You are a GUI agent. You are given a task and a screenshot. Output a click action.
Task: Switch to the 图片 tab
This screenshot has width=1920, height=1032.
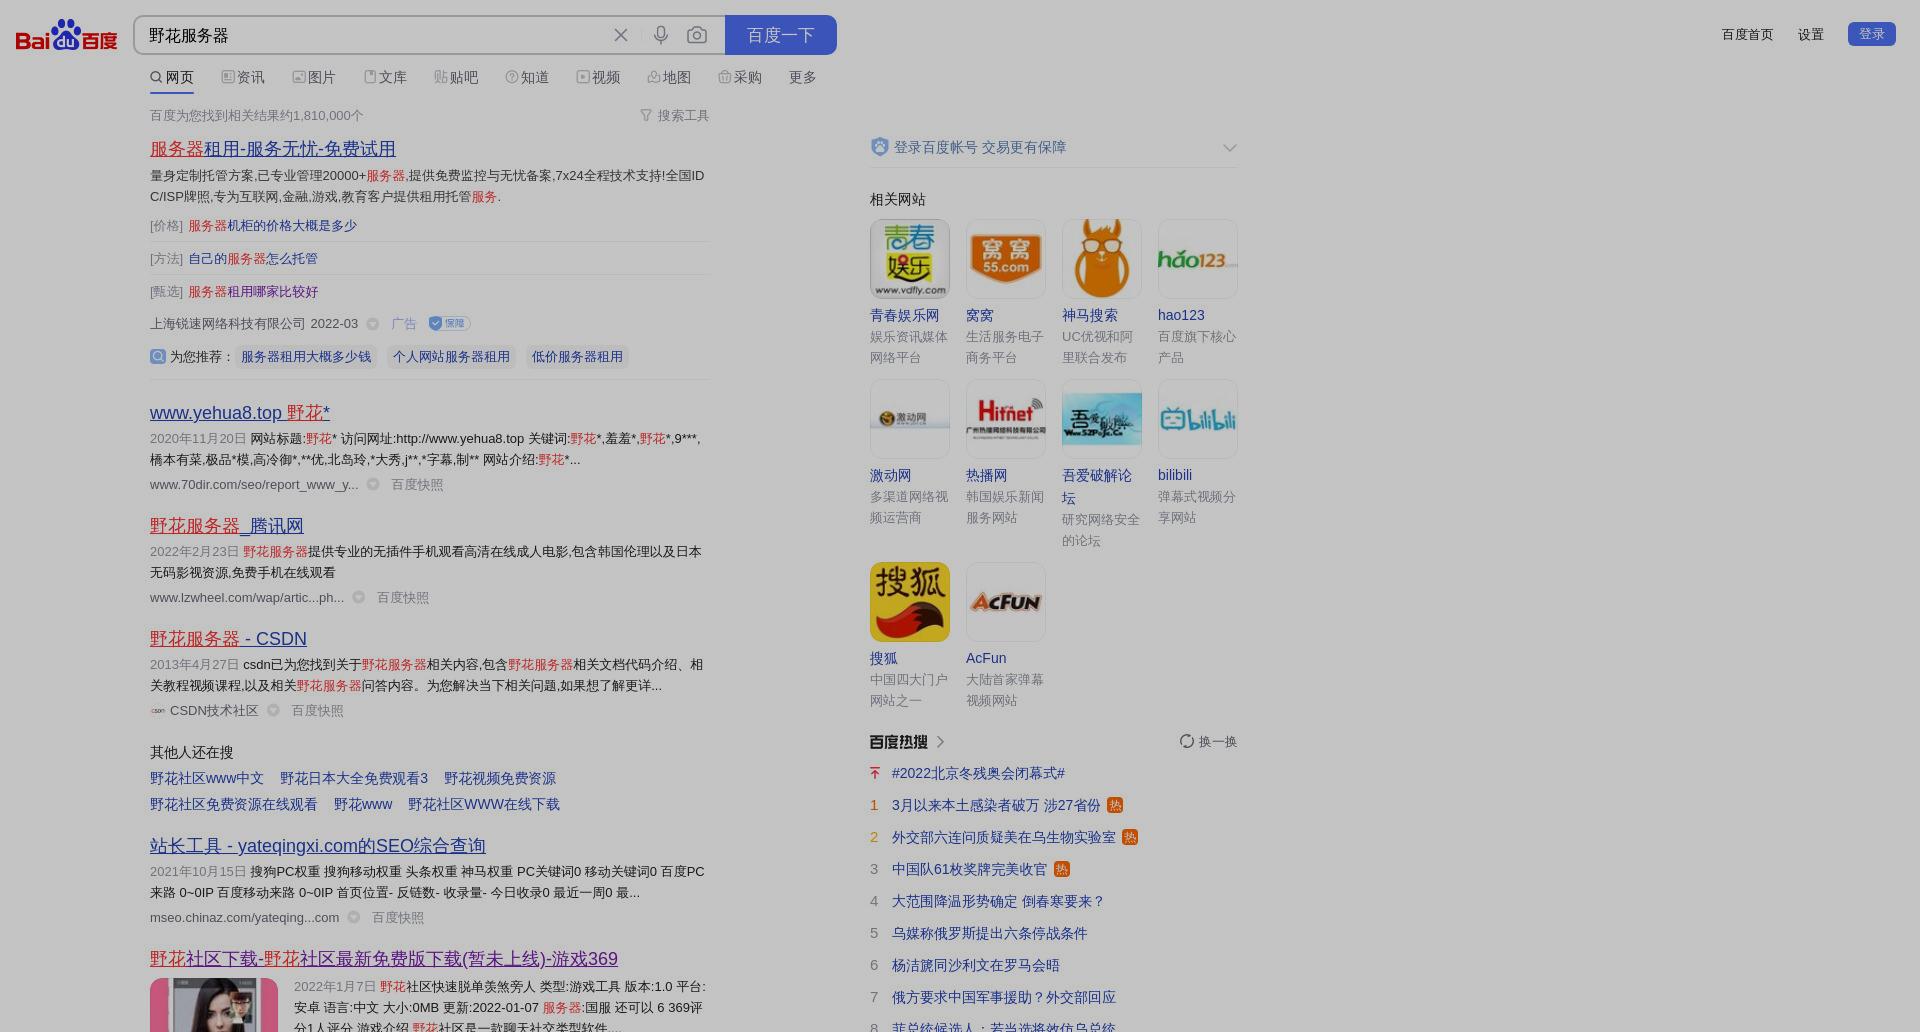coord(314,77)
